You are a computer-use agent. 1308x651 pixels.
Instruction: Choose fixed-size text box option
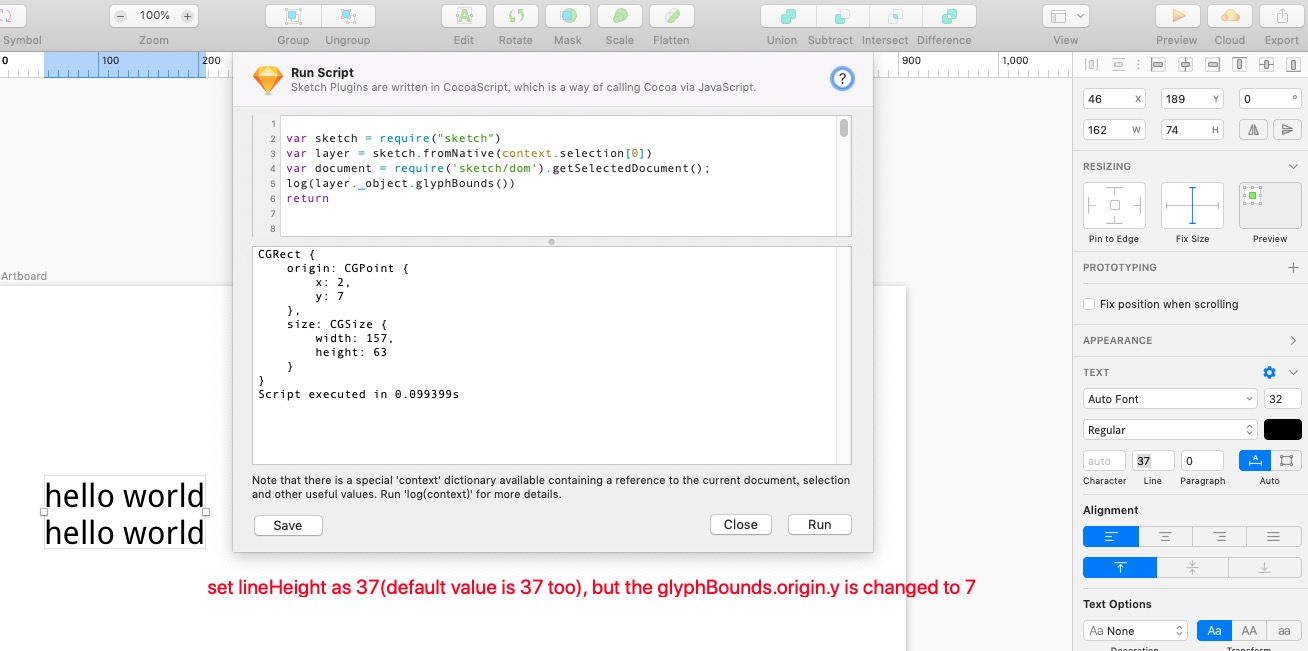click(1286, 460)
